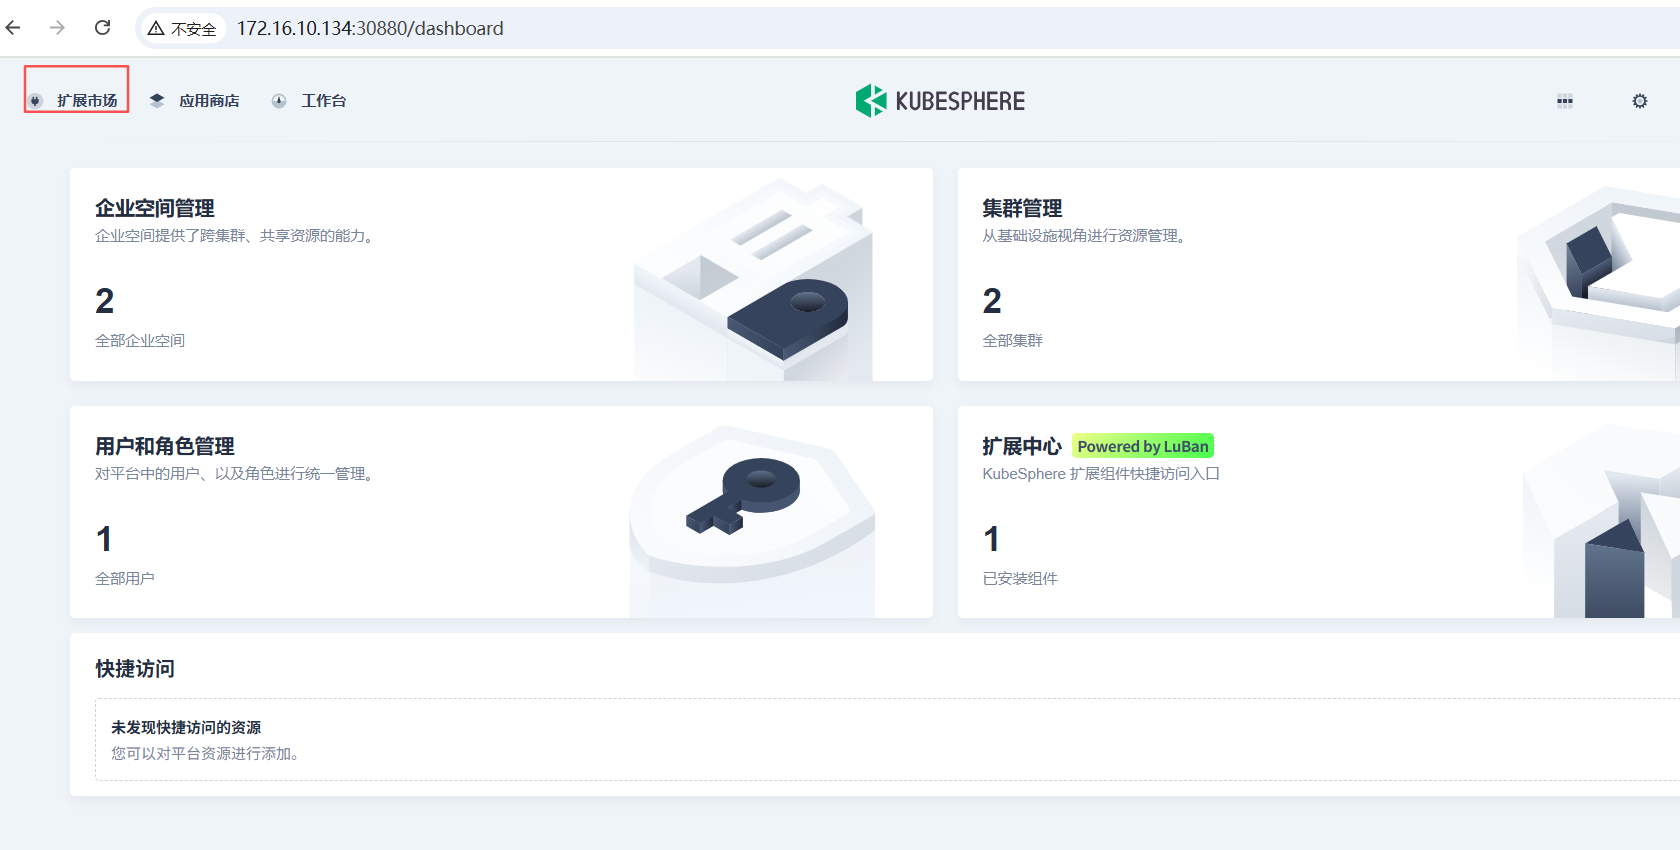Click the browser forward arrow
Screen dimensions: 1680x850
pyautogui.click(x=57, y=28)
